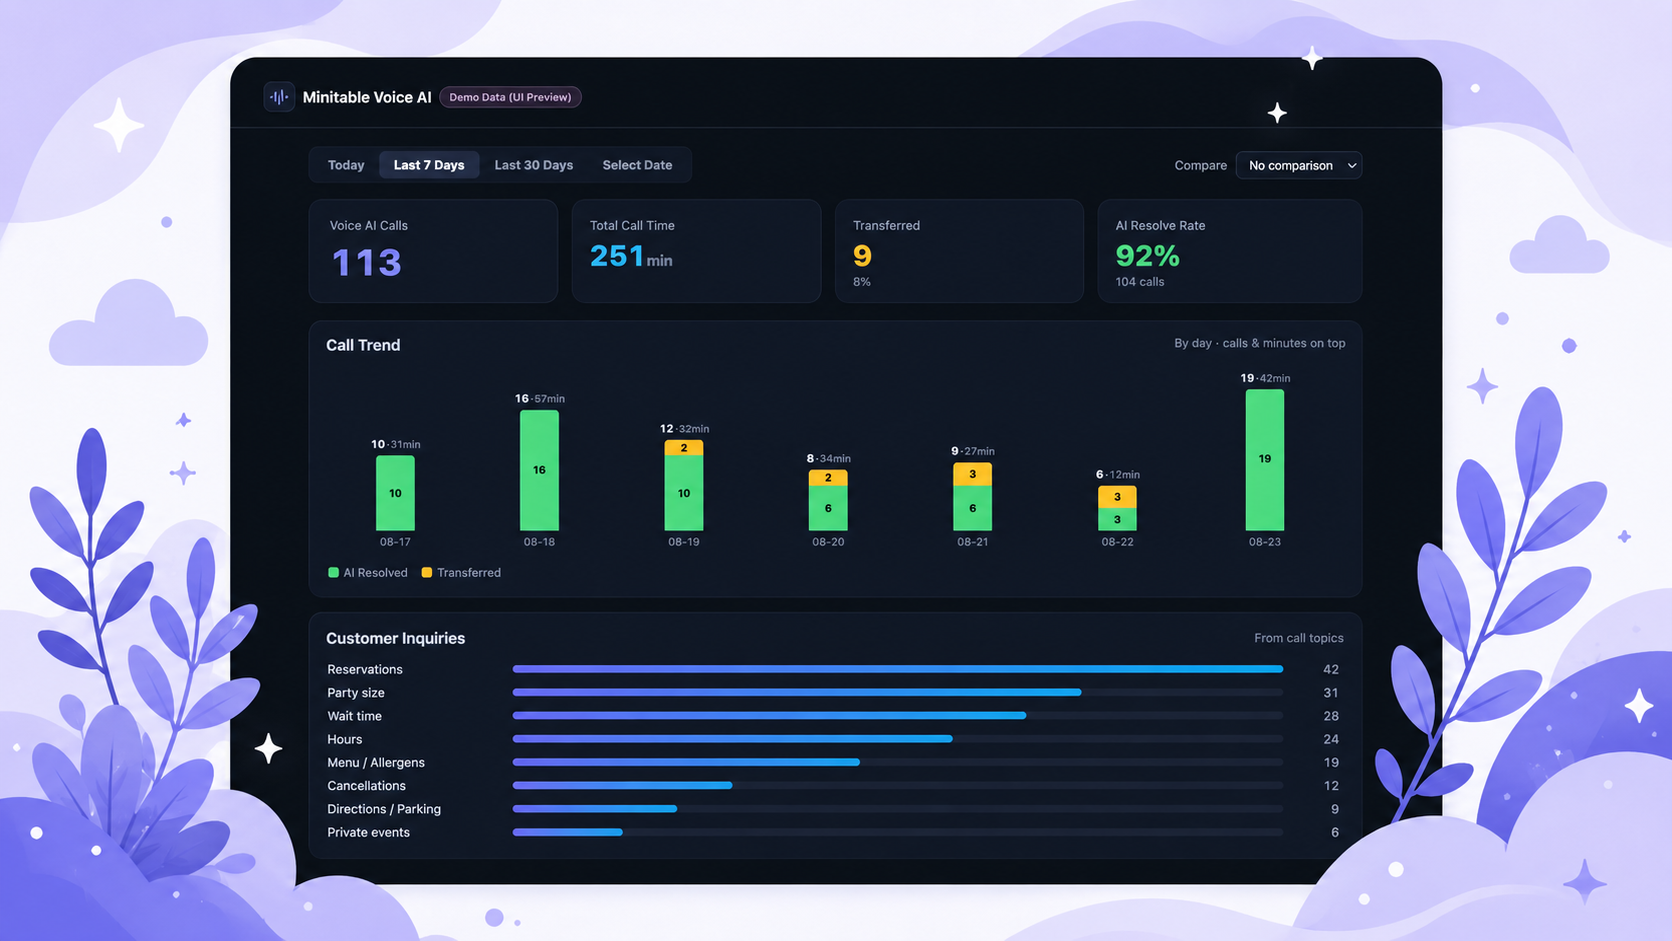Click the From call topics label

click(x=1299, y=638)
